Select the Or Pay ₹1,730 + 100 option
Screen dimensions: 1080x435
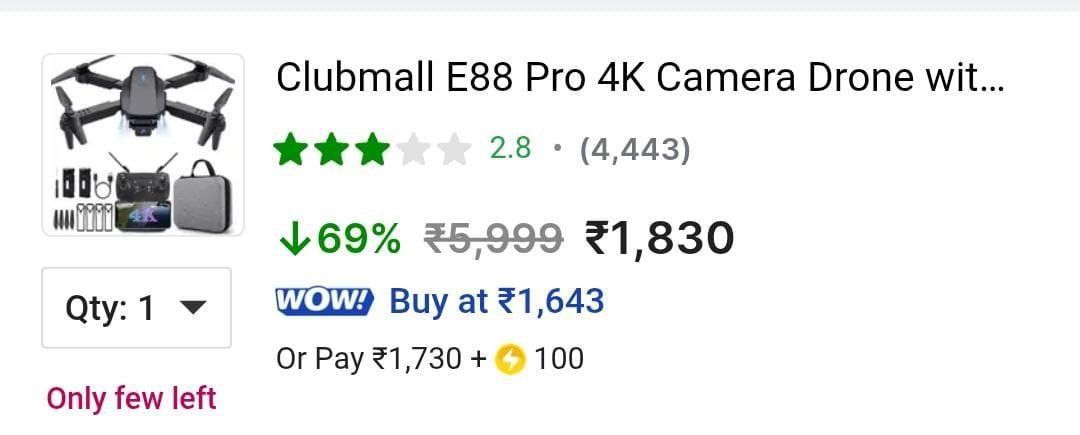[x=430, y=359]
